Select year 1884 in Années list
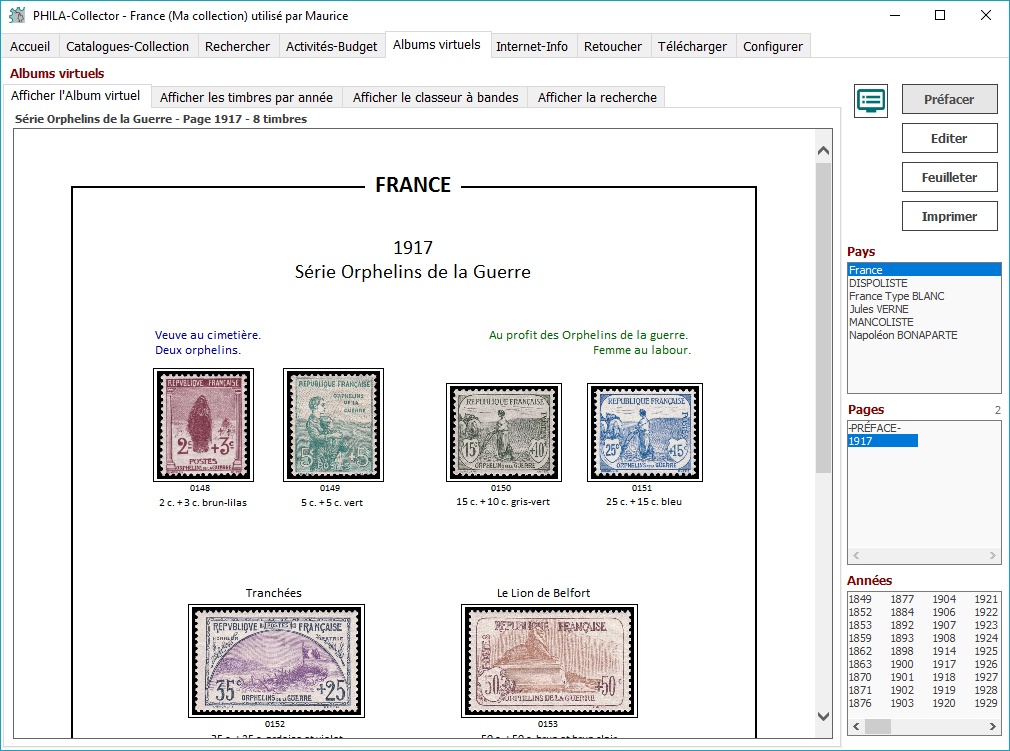 click(x=902, y=612)
